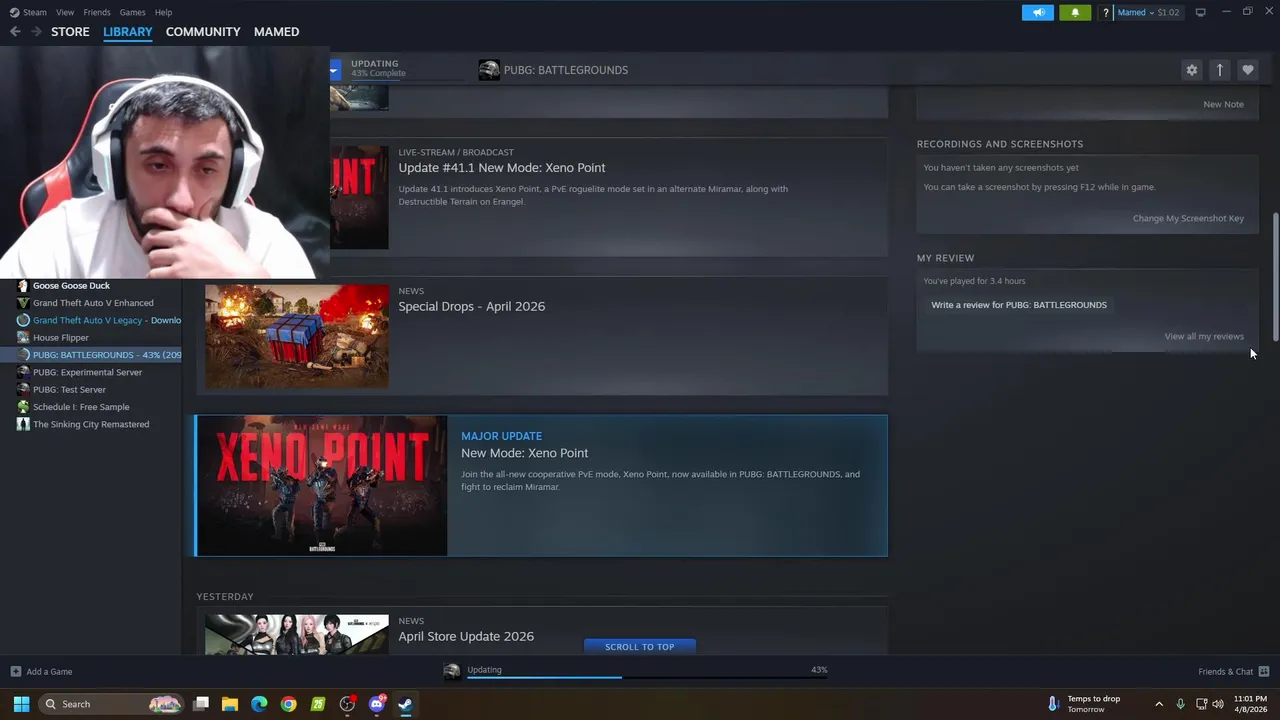This screenshot has height=720, width=1280.
Task: Click the Schedule I game icon
Action: [x=23, y=407]
